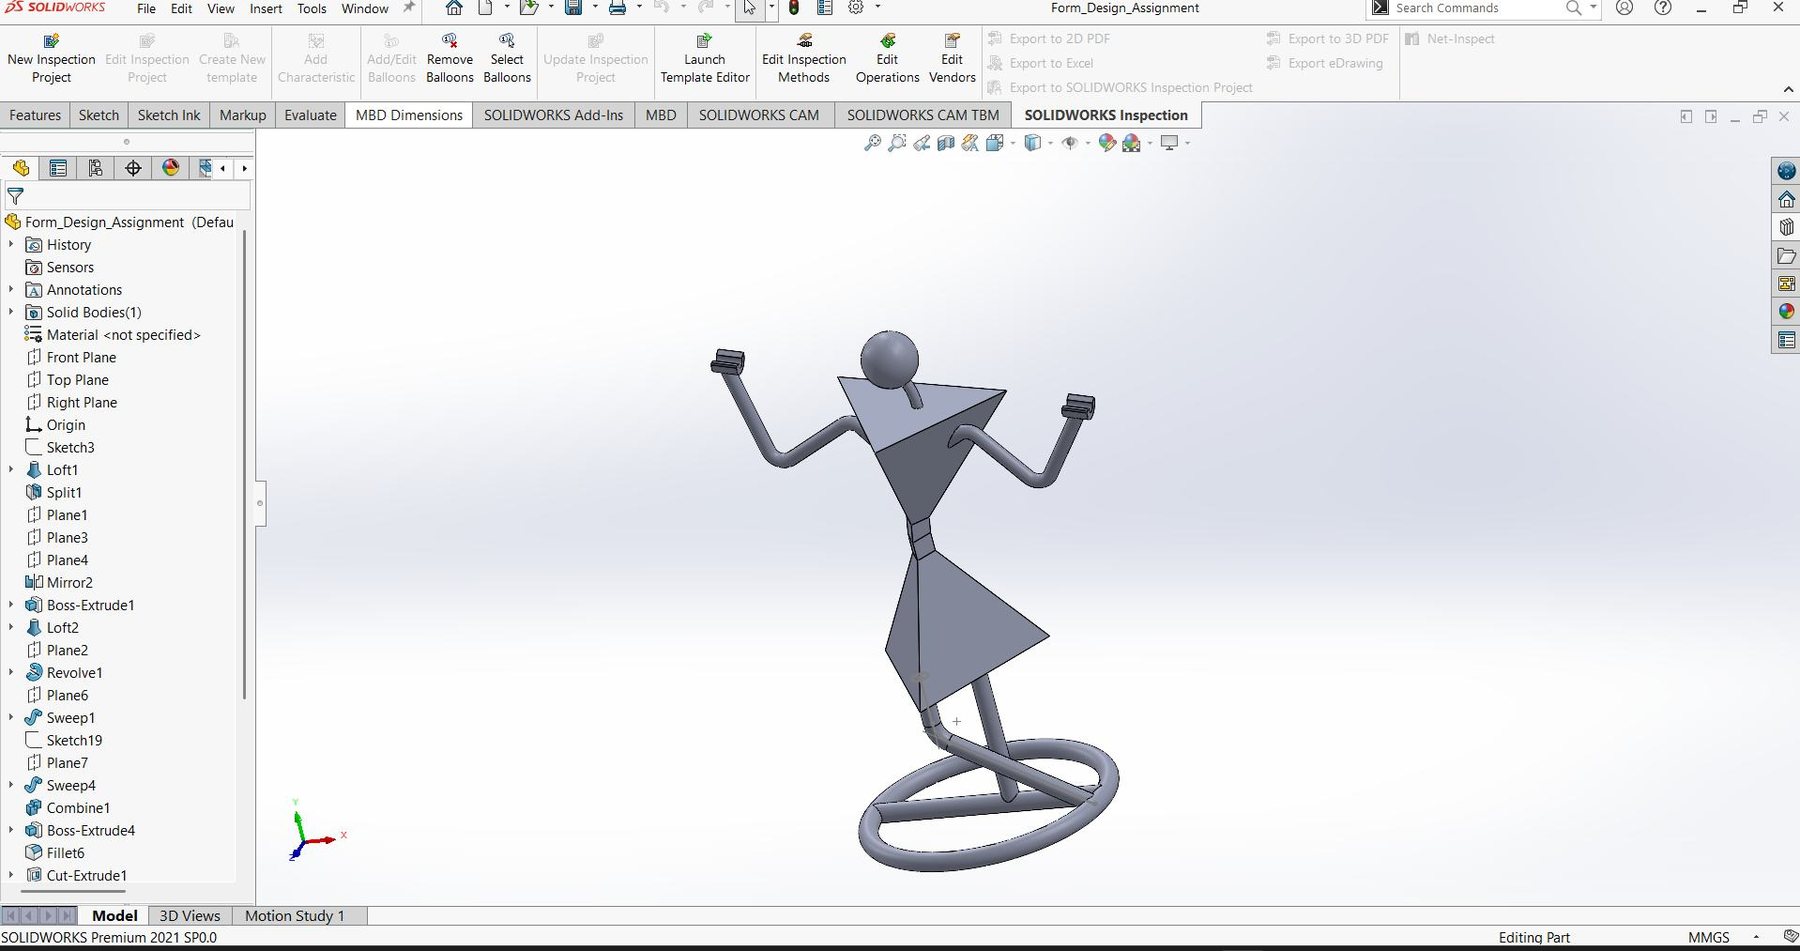Open the Tools menu
1800x951 pixels.
tap(311, 8)
